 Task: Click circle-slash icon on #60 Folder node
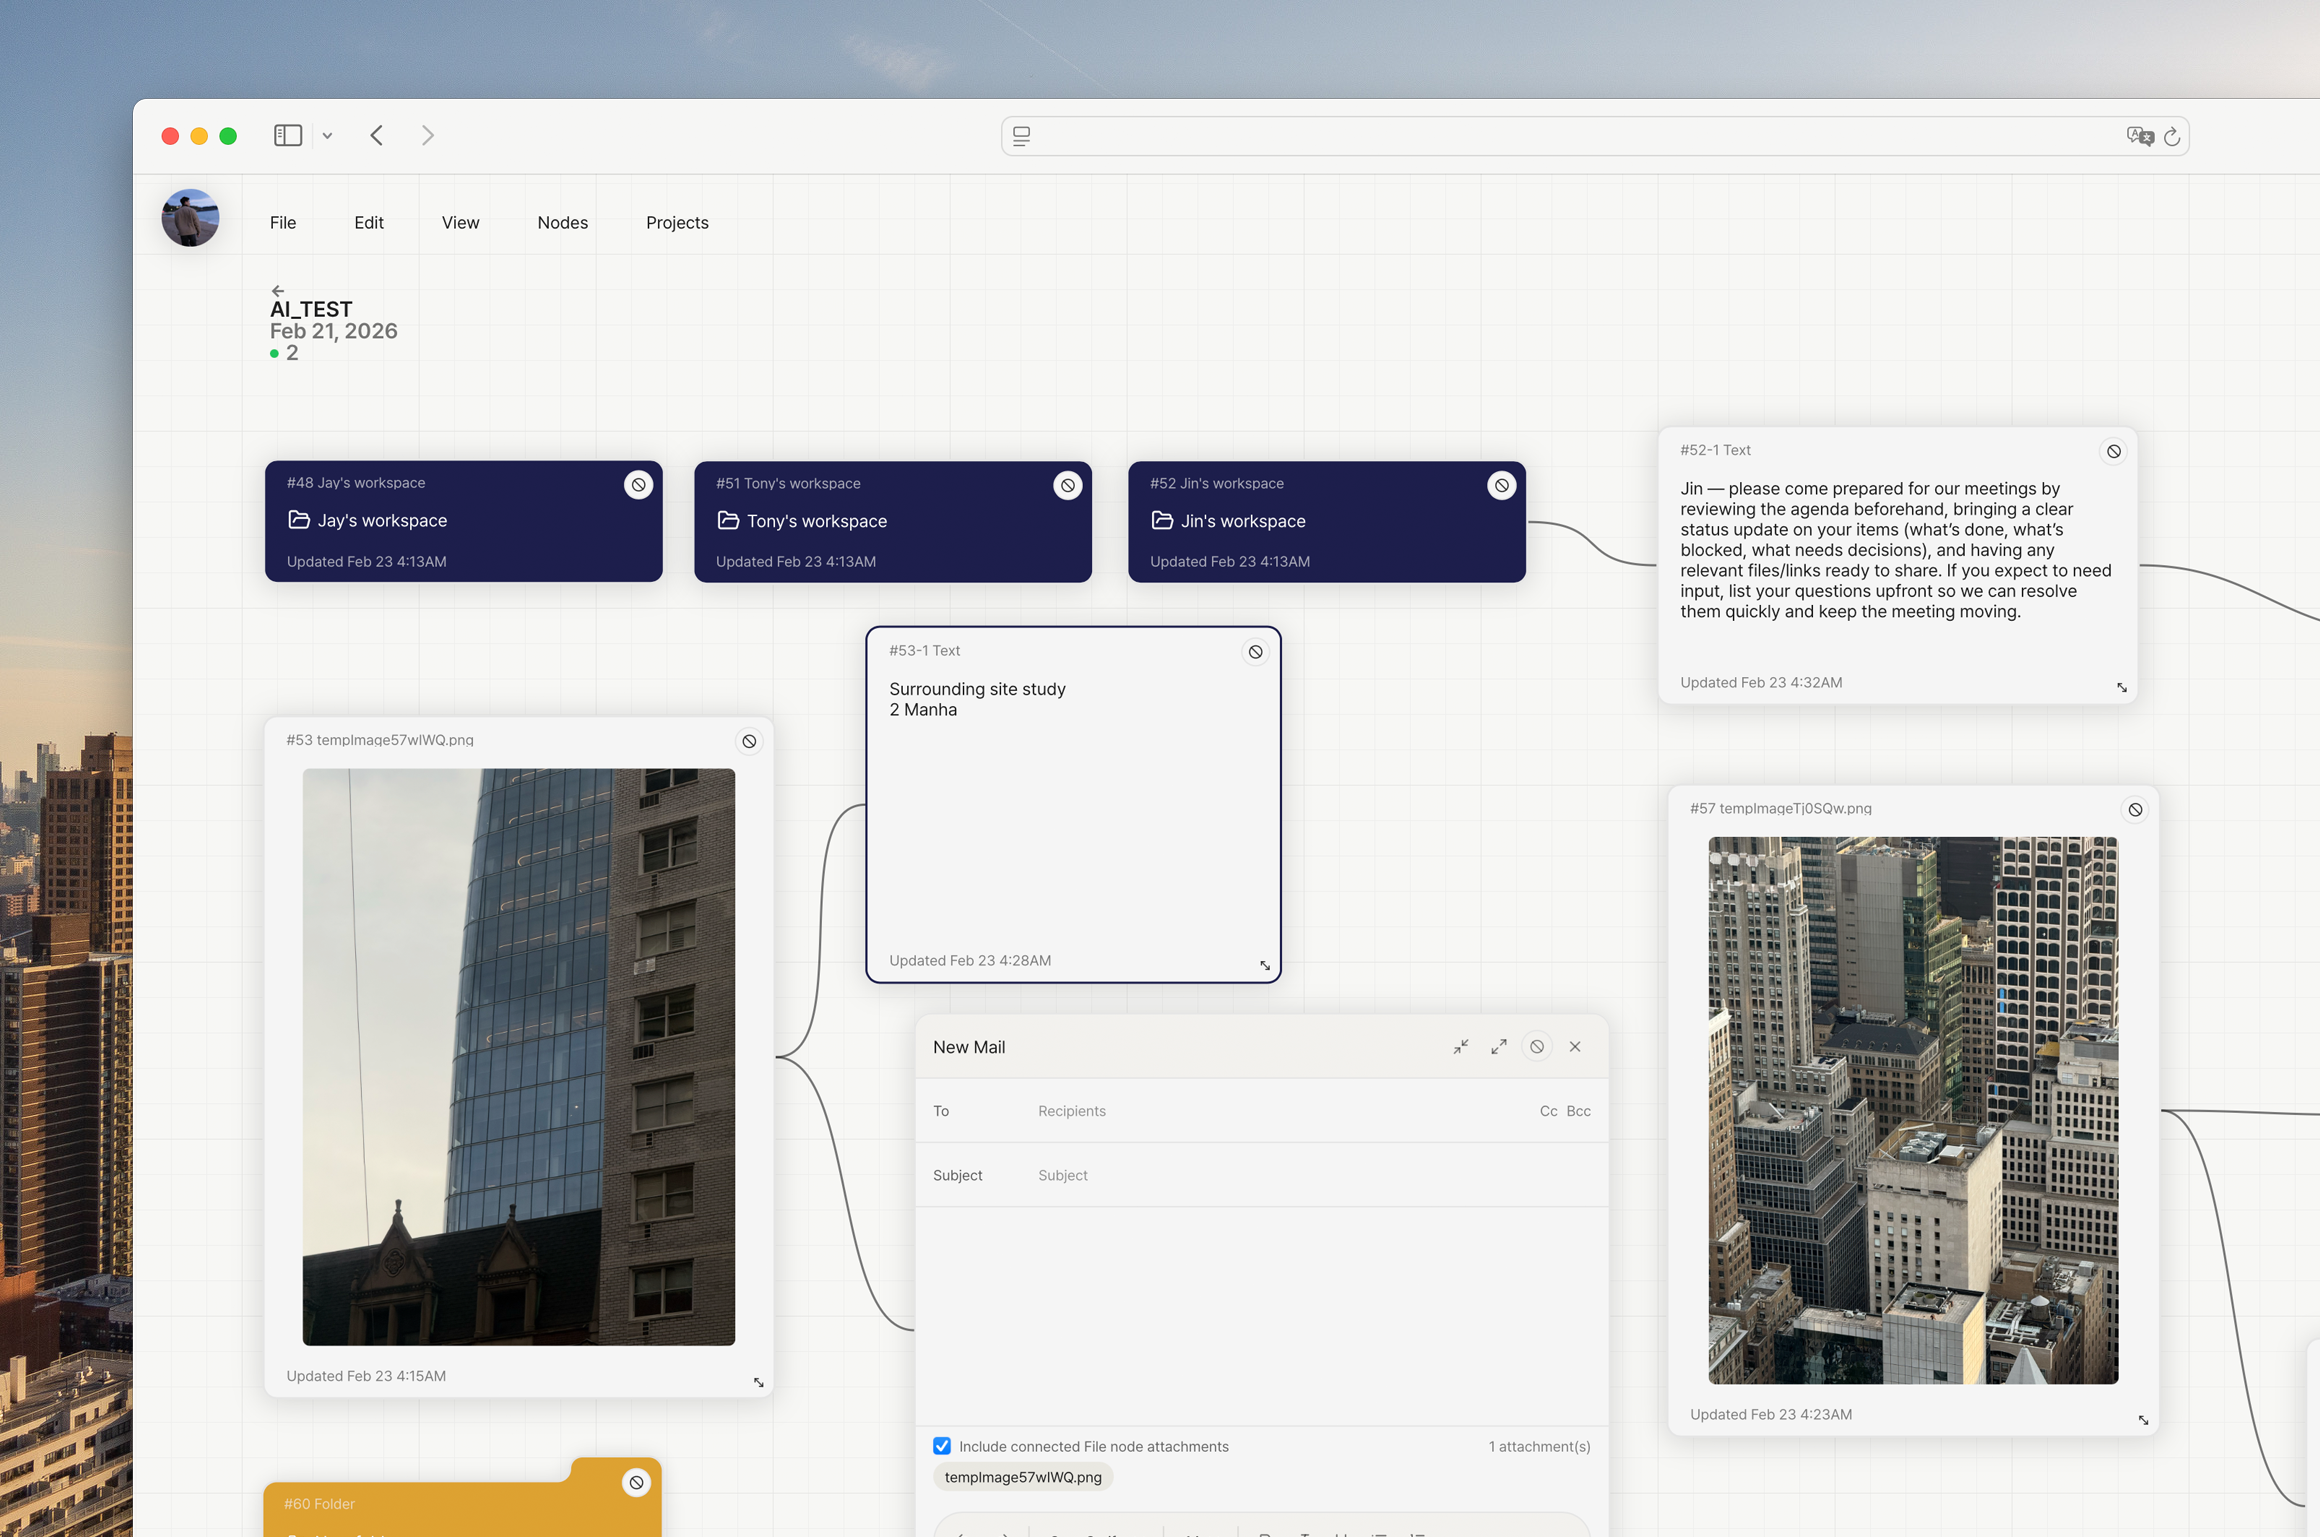(x=636, y=1483)
